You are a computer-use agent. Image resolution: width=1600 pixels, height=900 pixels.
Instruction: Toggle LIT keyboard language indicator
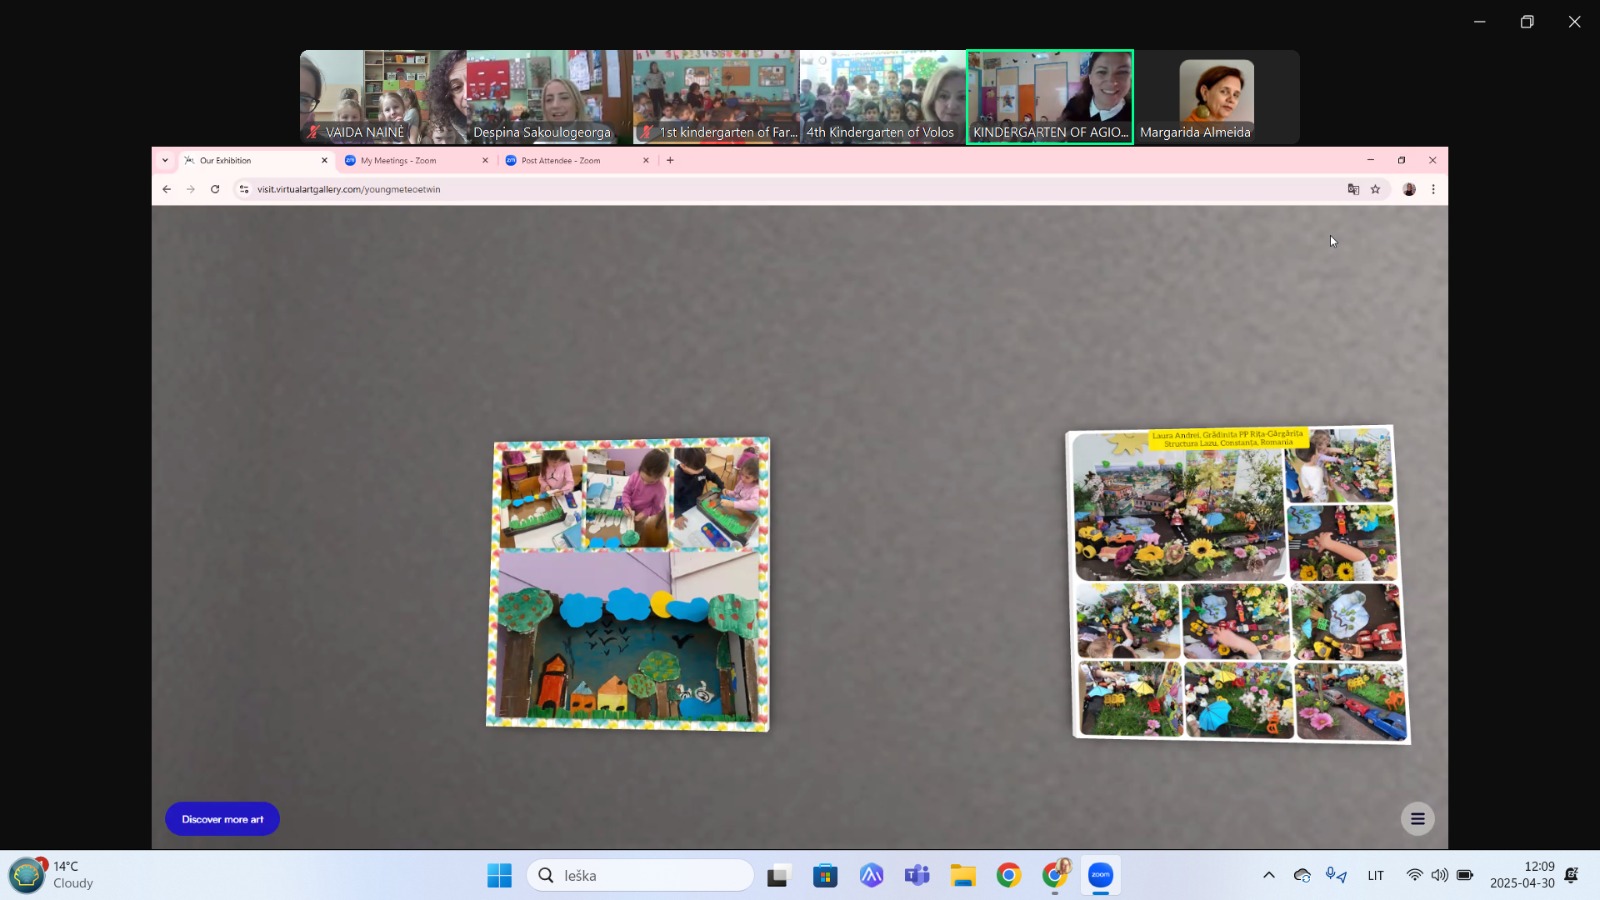[1375, 876]
